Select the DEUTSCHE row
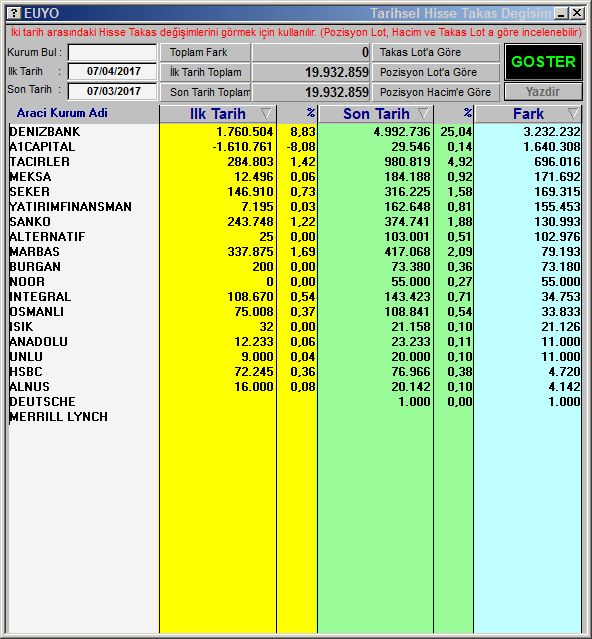The width and height of the screenshot is (592, 639). pyautogui.click(x=295, y=402)
